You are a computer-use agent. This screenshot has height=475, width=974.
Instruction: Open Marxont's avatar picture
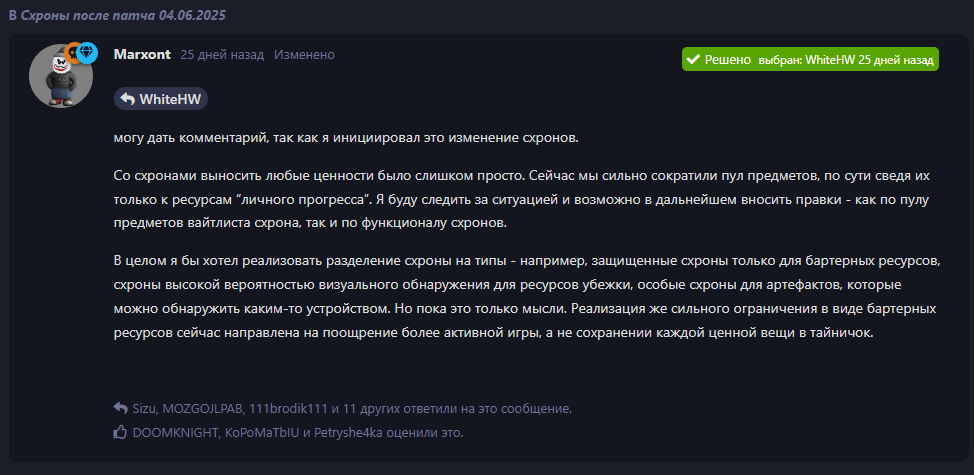pos(60,78)
